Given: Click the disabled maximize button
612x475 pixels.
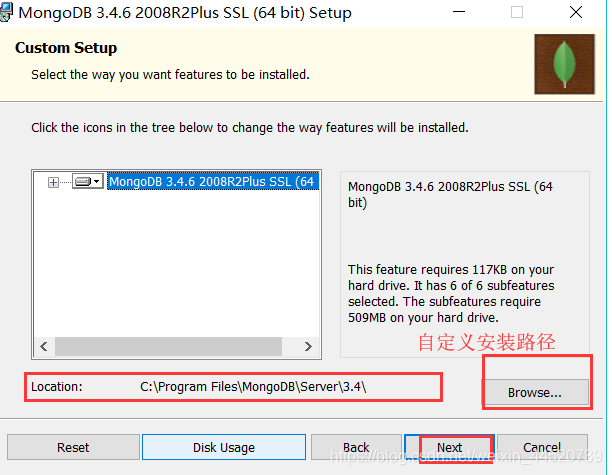Looking at the screenshot, I should point(517,12).
